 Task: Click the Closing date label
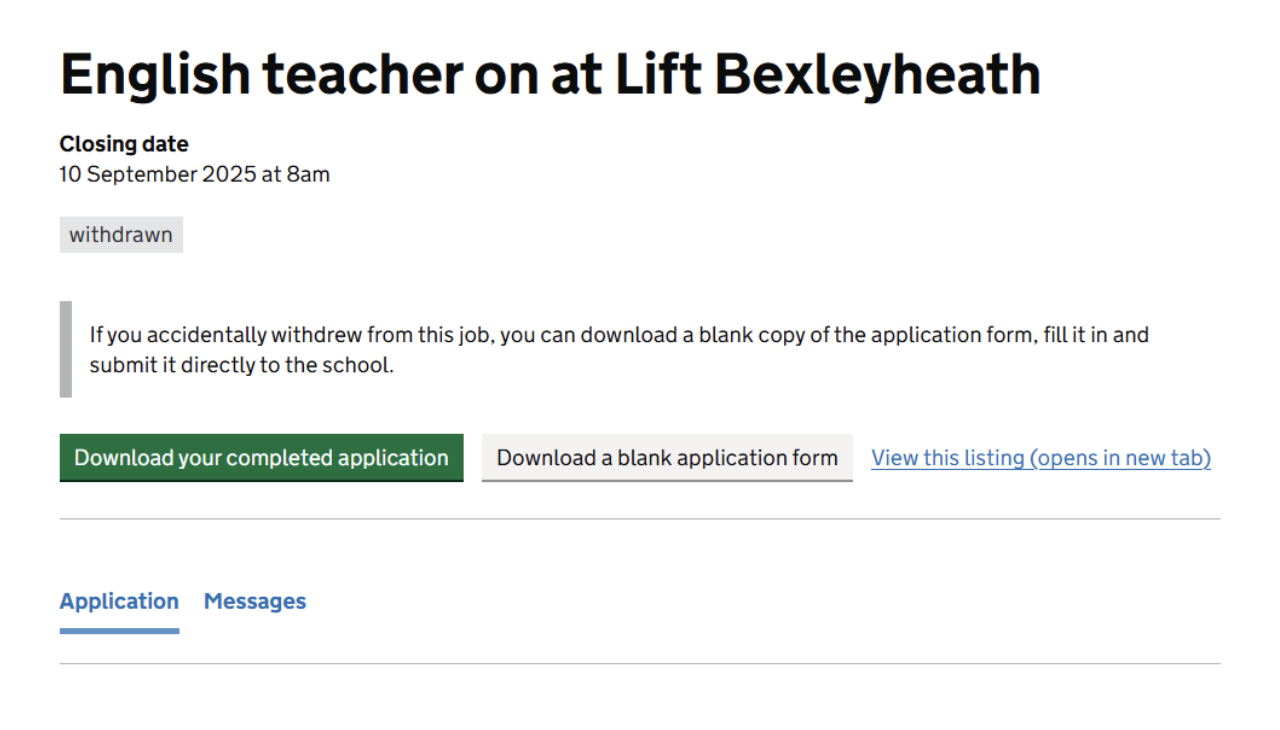tap(124, 144)
